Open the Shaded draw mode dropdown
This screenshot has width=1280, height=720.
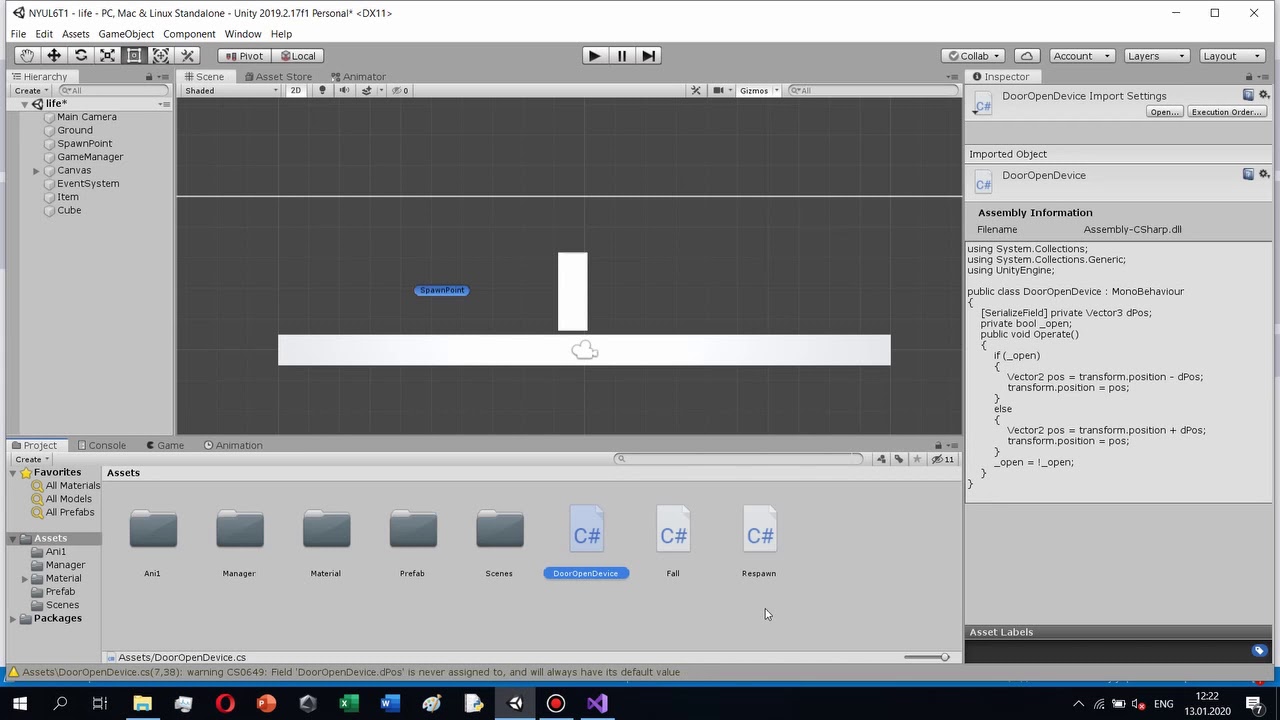231,90
